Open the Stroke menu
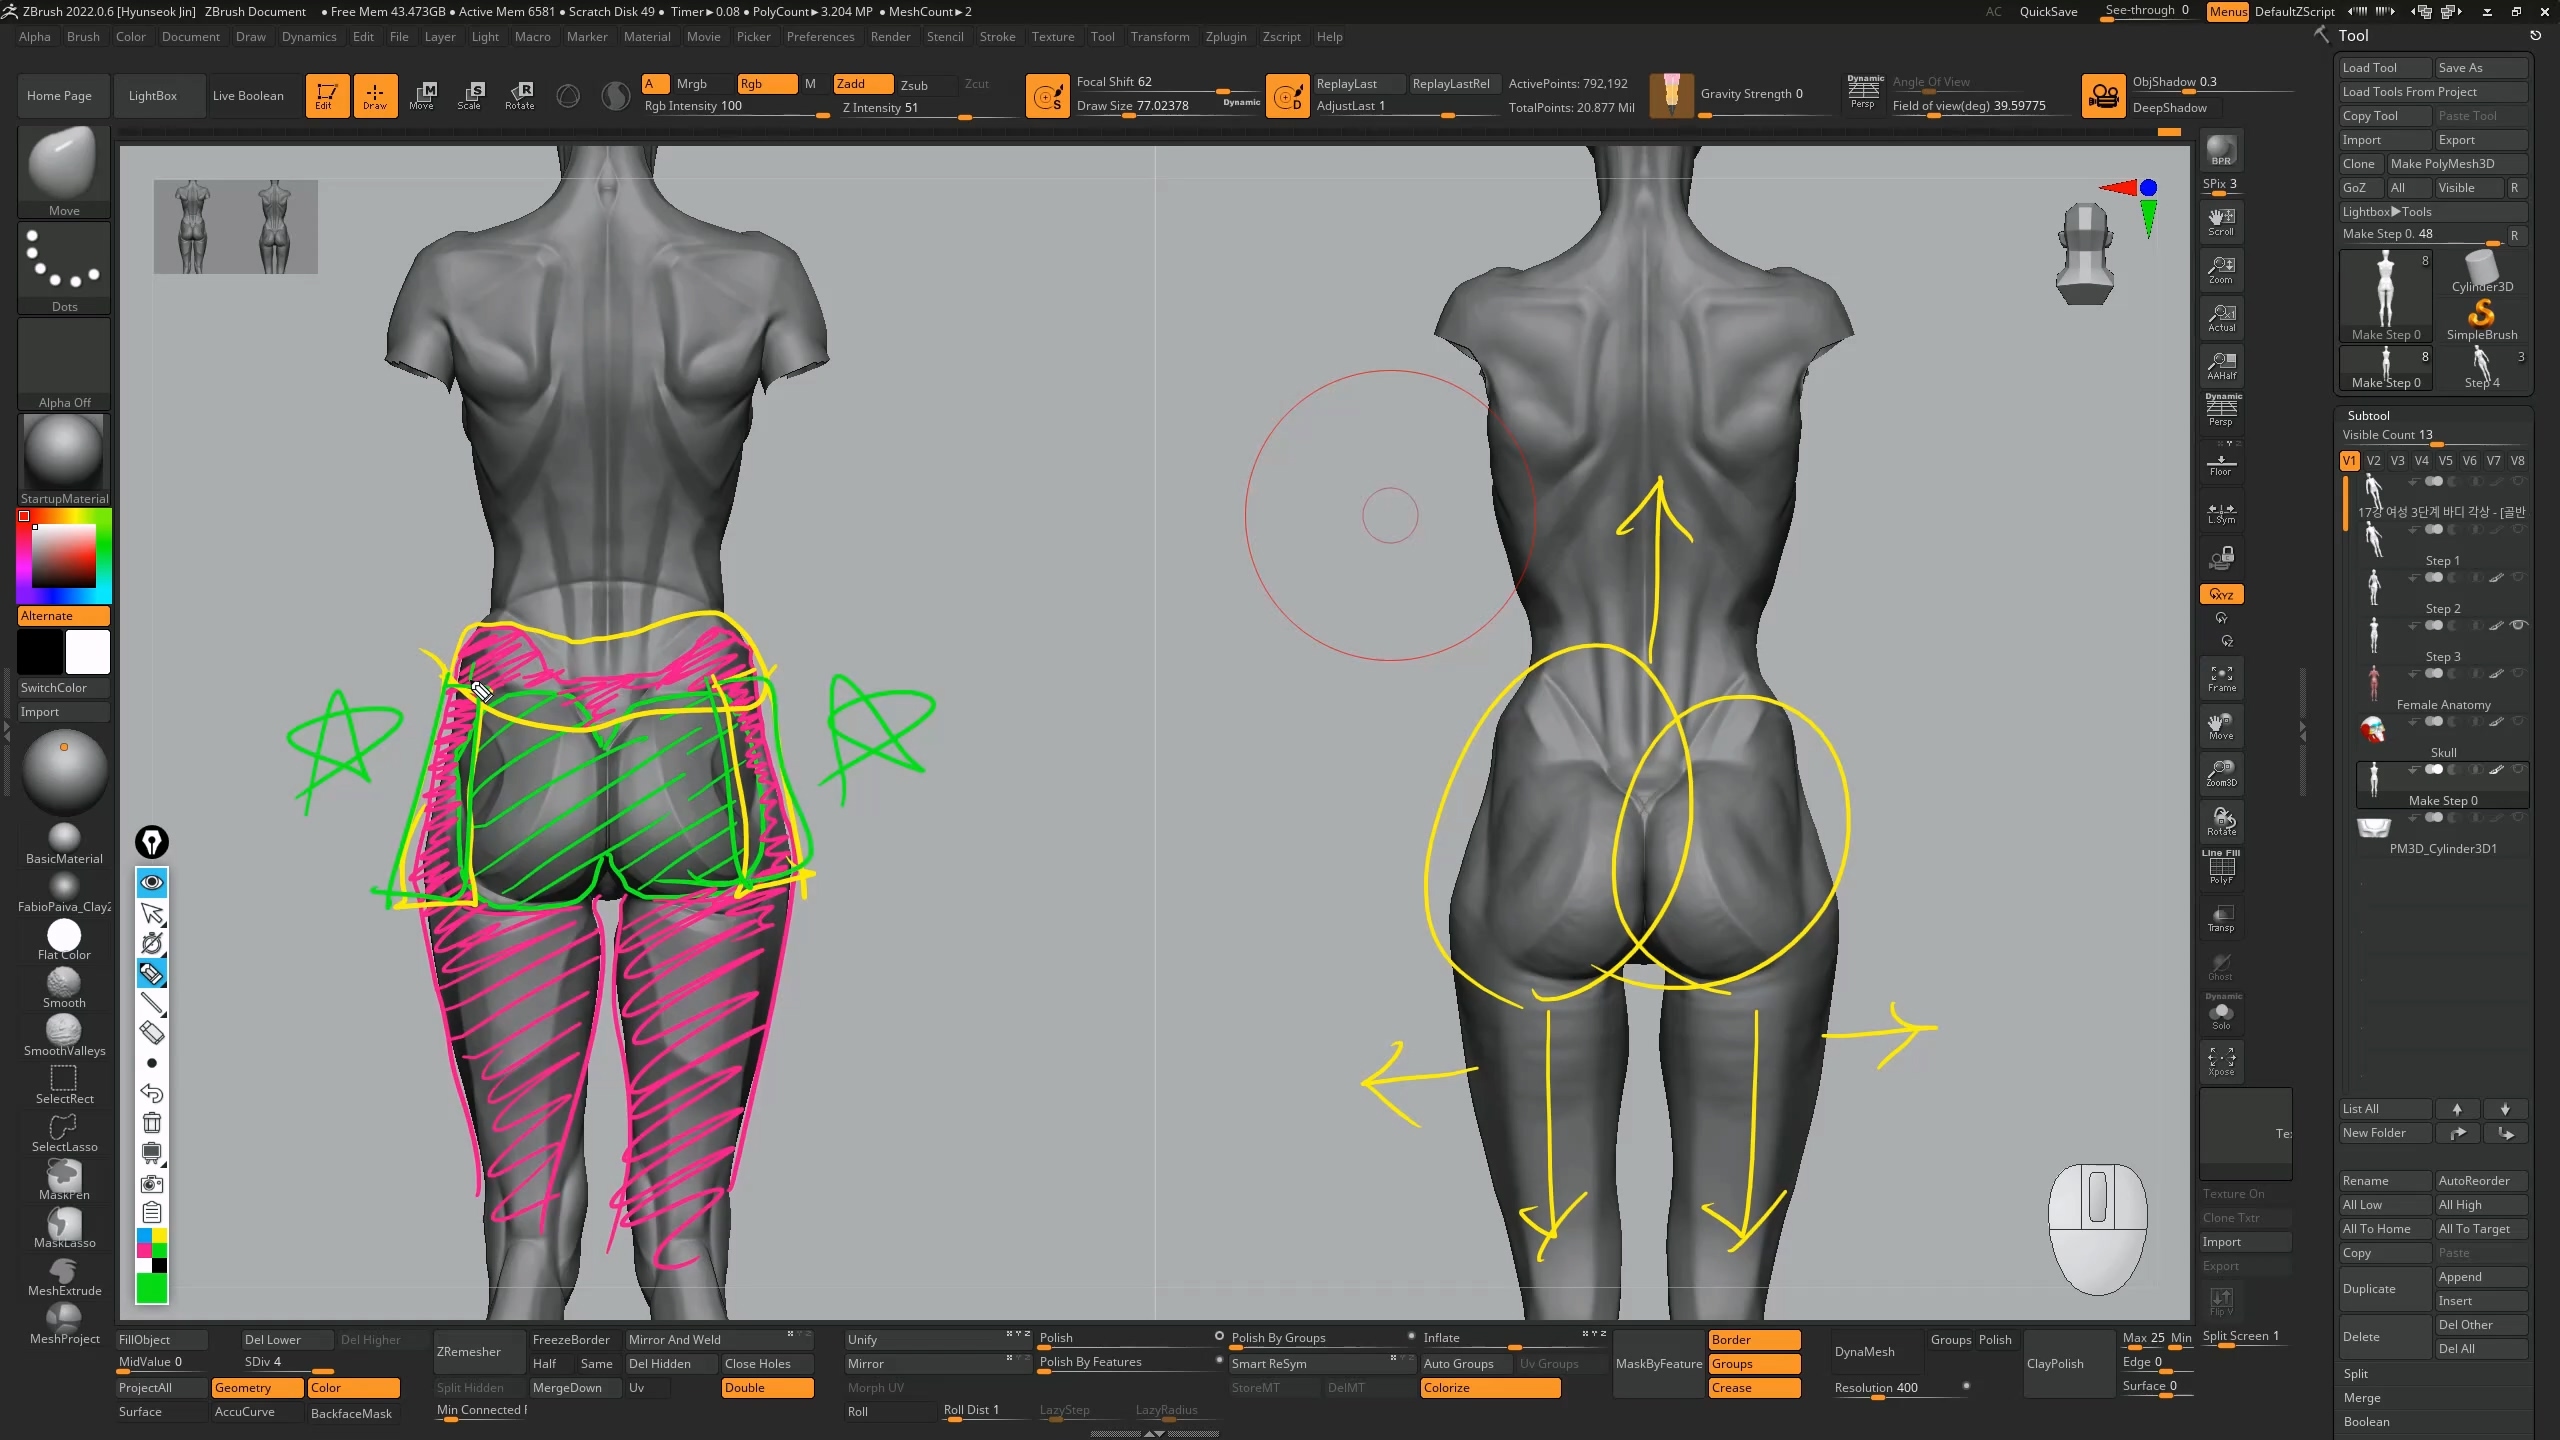Screen dimensions: 2560x1440 coord(996,37)
